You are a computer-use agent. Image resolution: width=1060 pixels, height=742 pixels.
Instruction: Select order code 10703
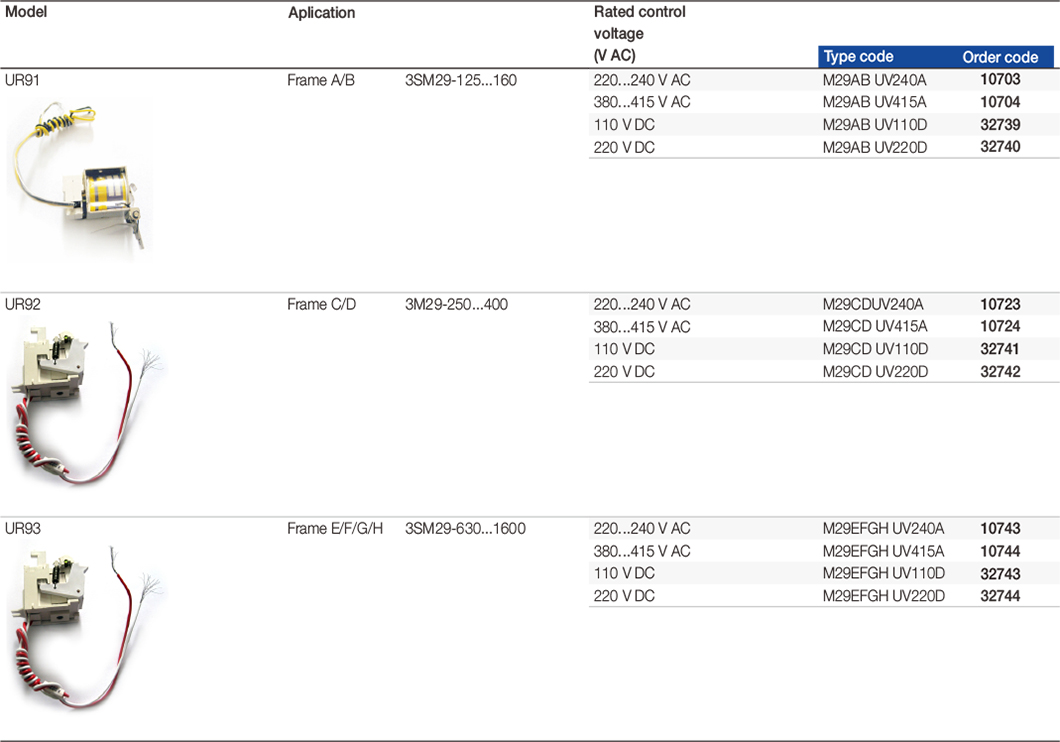pyautogui.click(x=999, y=80)
